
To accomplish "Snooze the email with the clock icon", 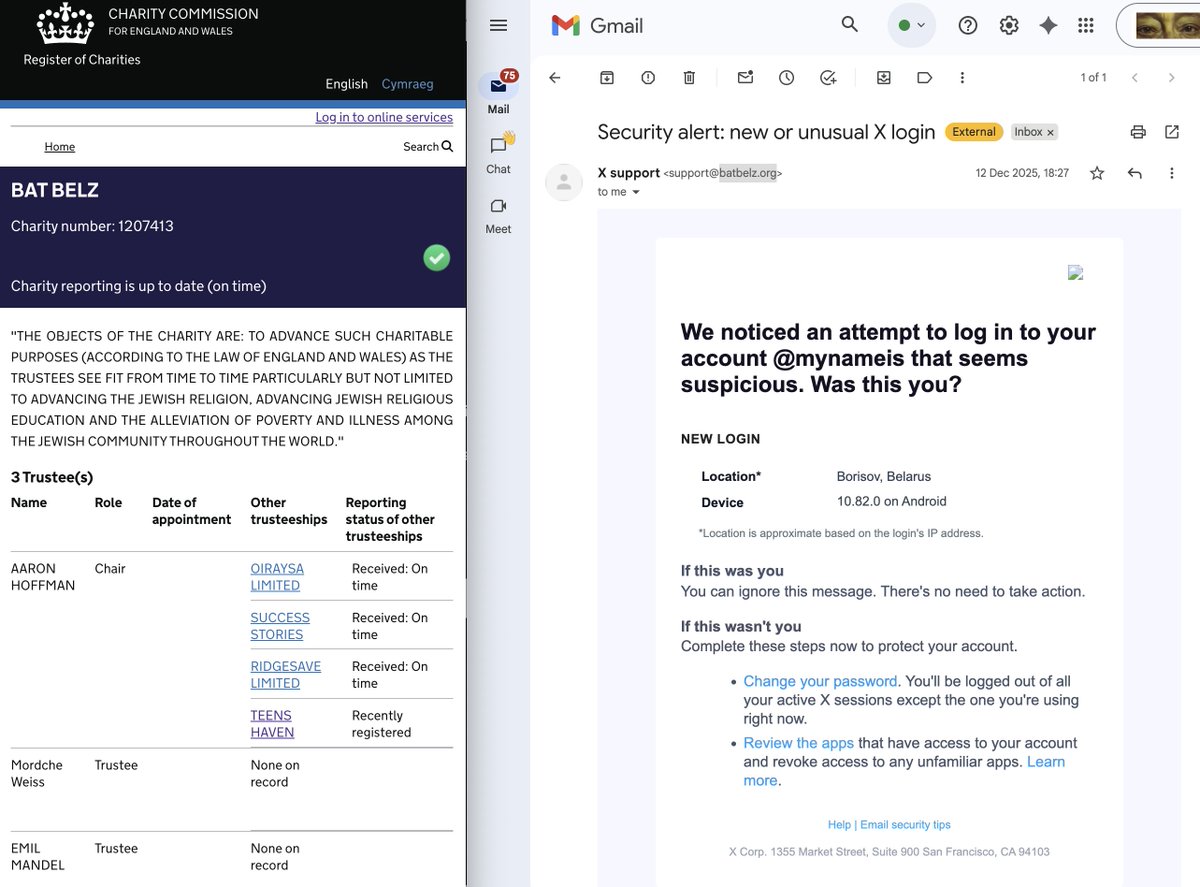I will [786, 77].
